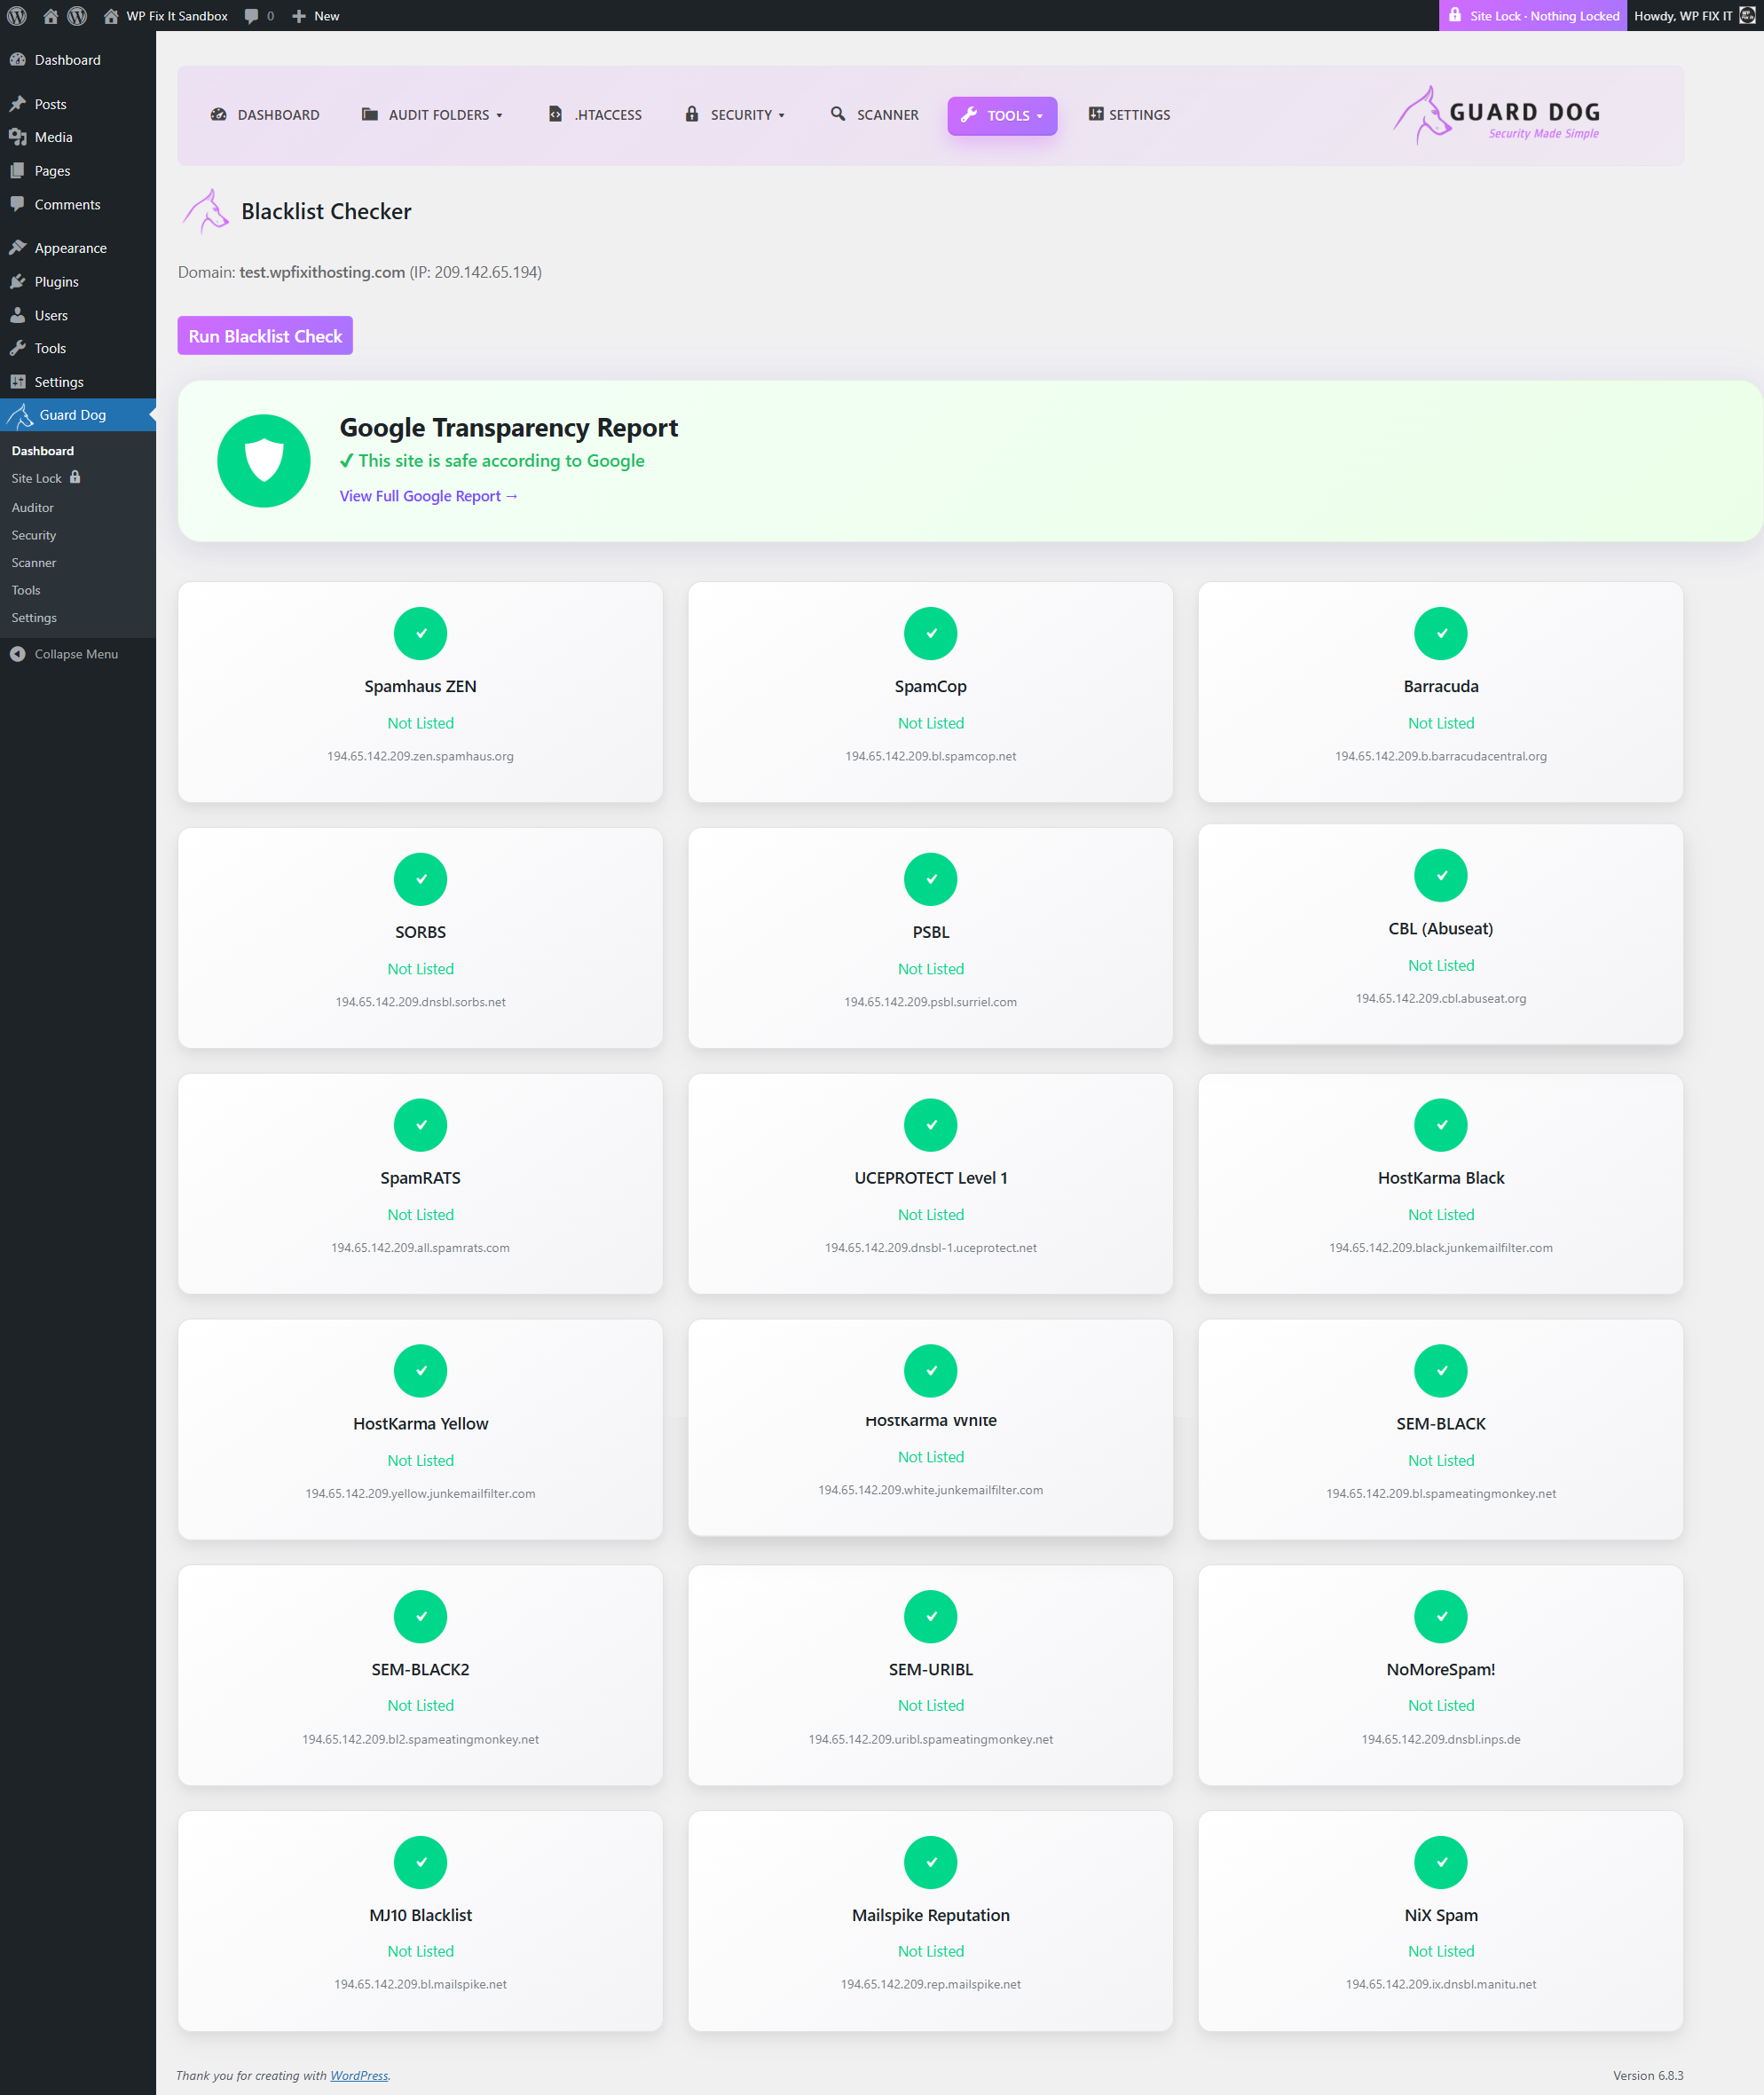Click Collapse Menu at sidebar bottom
The image size is (1764, 2095).
[x=76, y=654]
